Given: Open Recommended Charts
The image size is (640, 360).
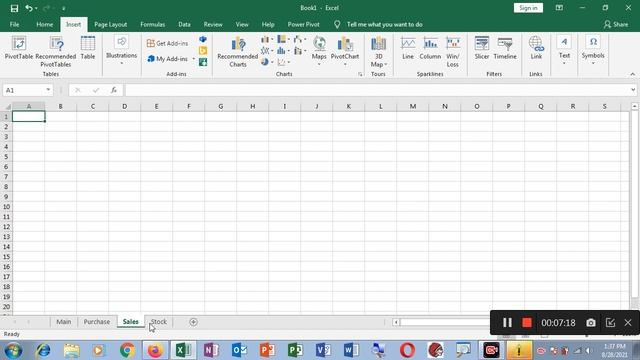Looking at the screenshot, I should pyautogui.click(x=238, y=51).
